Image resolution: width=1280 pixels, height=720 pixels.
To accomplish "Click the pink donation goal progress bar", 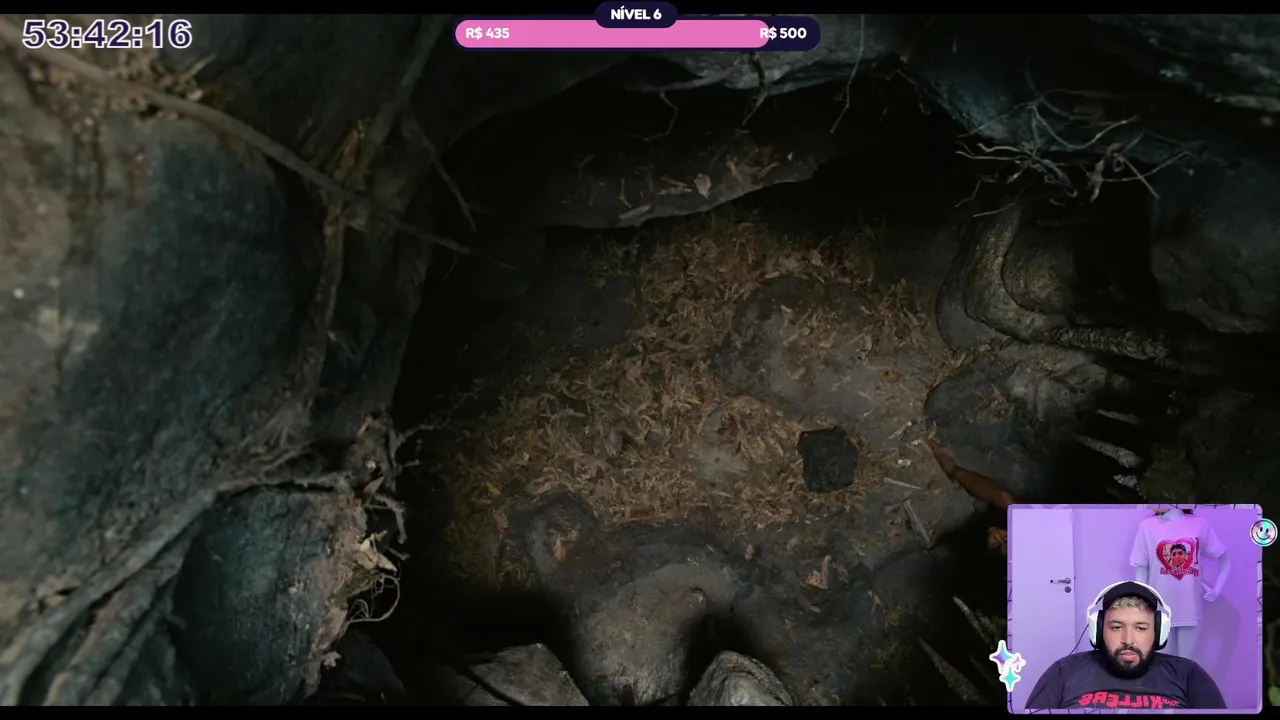I will 637,33.
